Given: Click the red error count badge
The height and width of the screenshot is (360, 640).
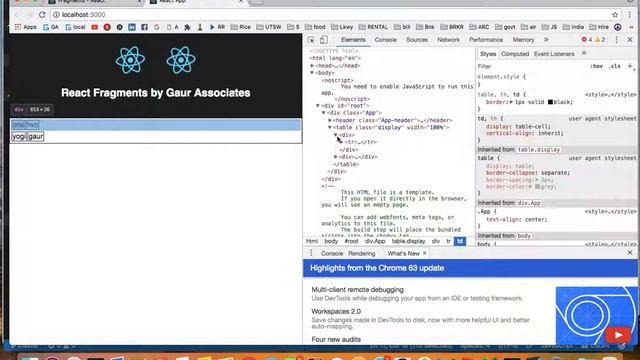Looking at the screenshot, I should coord(587,40).
